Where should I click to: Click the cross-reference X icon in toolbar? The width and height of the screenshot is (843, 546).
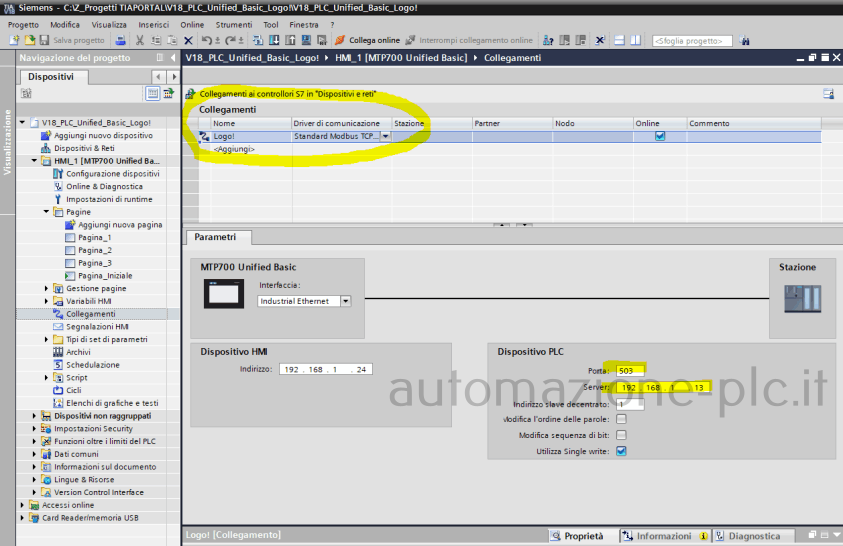600,40
